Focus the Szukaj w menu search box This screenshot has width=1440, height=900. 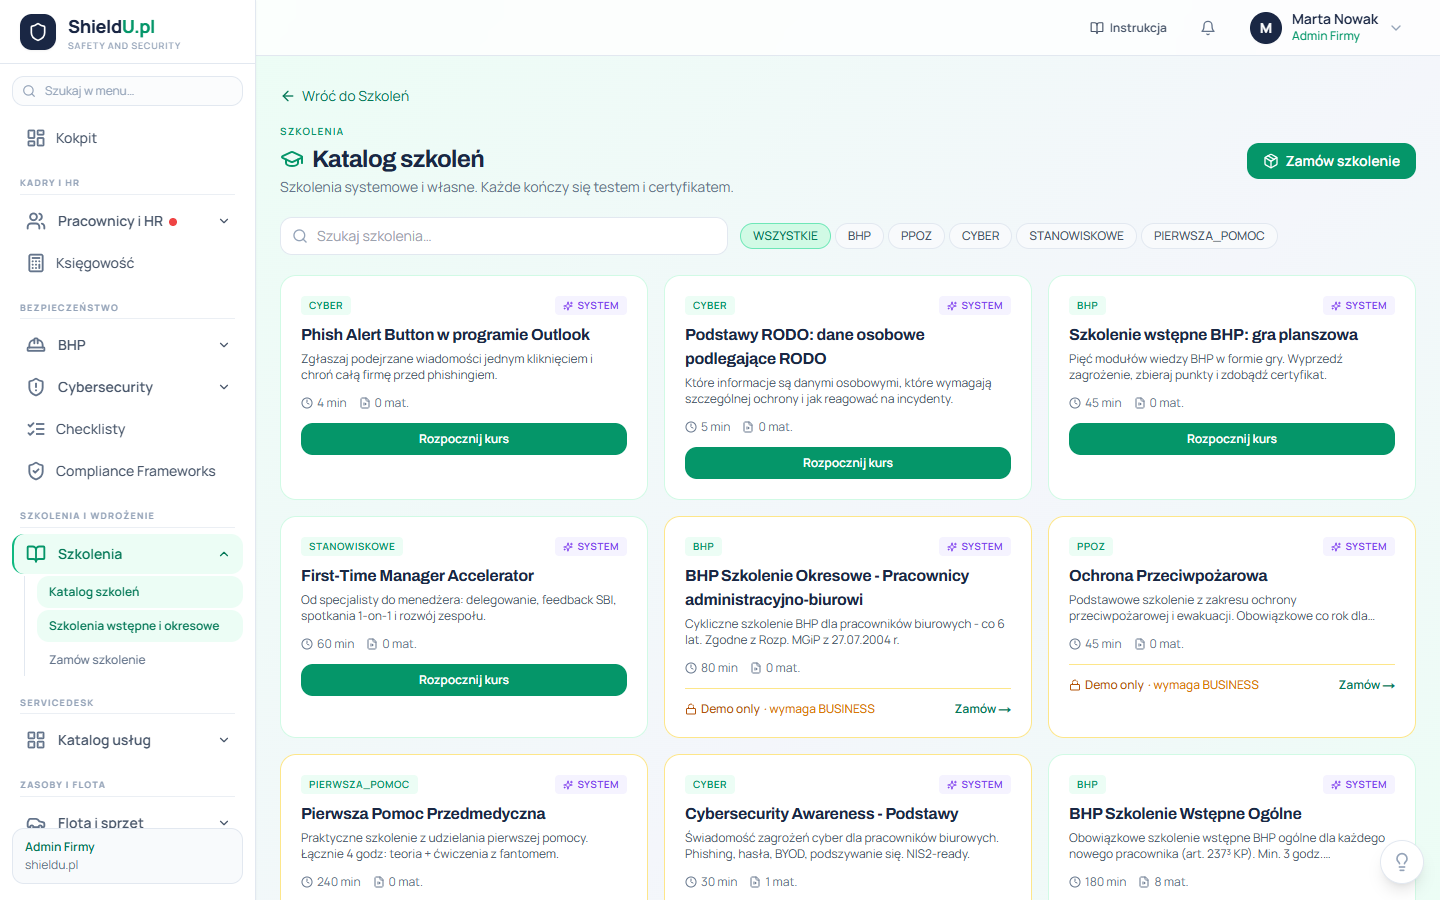coord(127,91)
